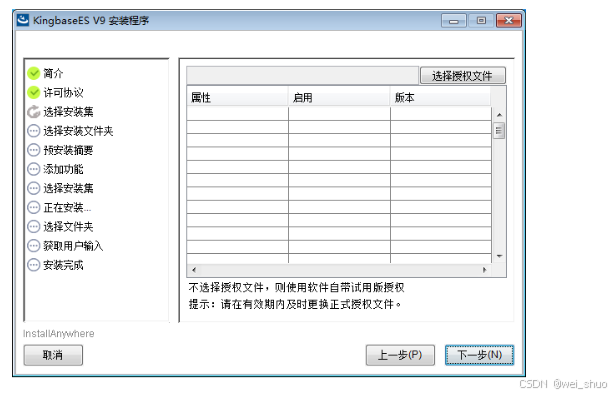Select the 获取用户输入 step label
614x395 pixels.
click(73, 245)
